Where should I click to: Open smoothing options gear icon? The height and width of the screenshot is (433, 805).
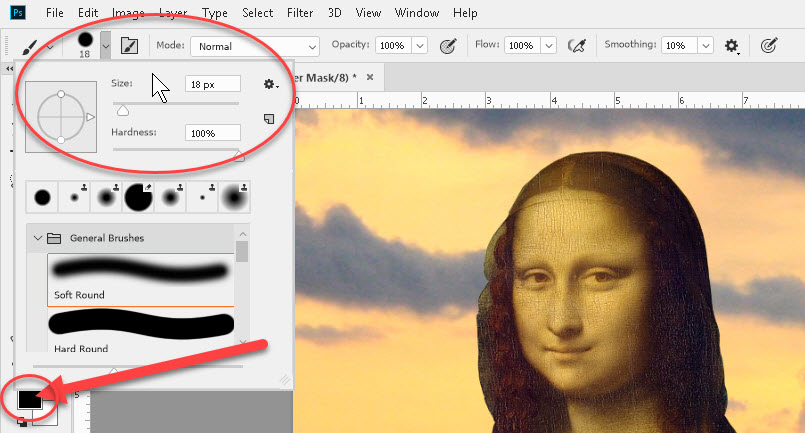click(732, 46)
